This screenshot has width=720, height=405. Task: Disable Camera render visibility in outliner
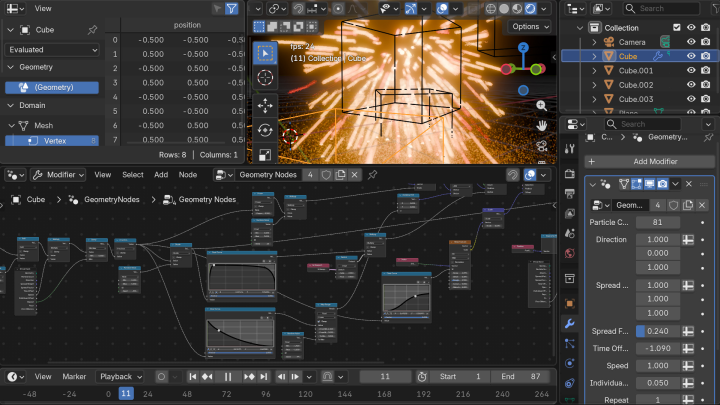point(707,42)
